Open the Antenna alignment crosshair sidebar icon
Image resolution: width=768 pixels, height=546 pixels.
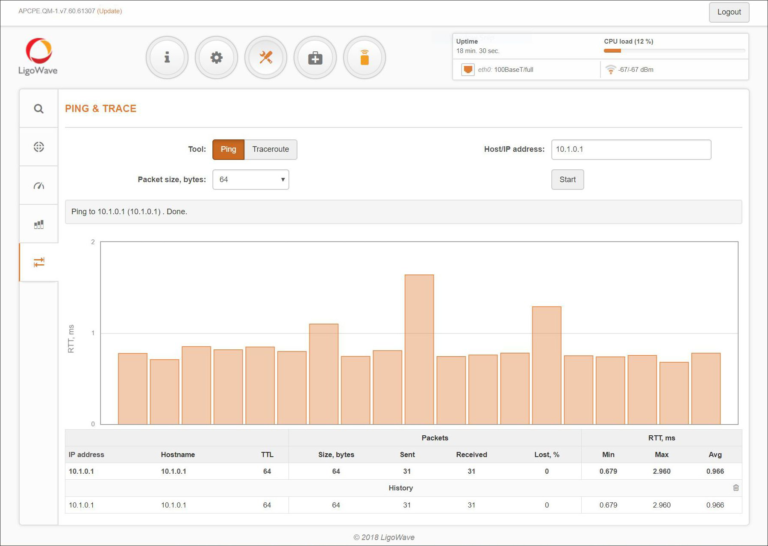click(x=39, y=147)
